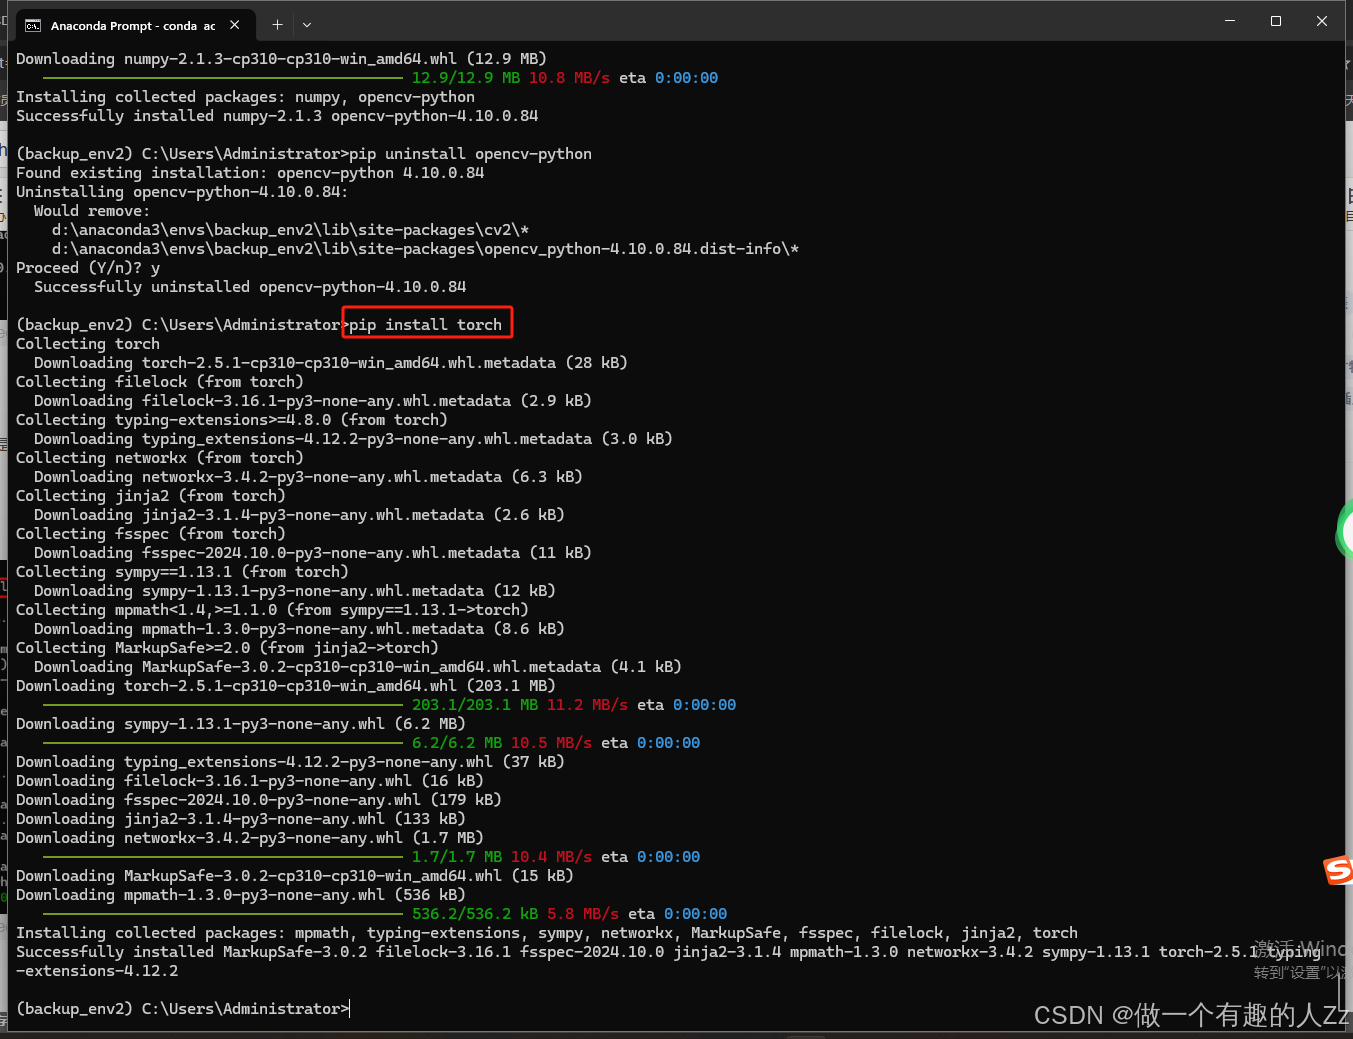Image resolution: width=1353 pixels, height=1039 pixels.
Task: Close the Anaconda Prompt tab
Action: 235,25
